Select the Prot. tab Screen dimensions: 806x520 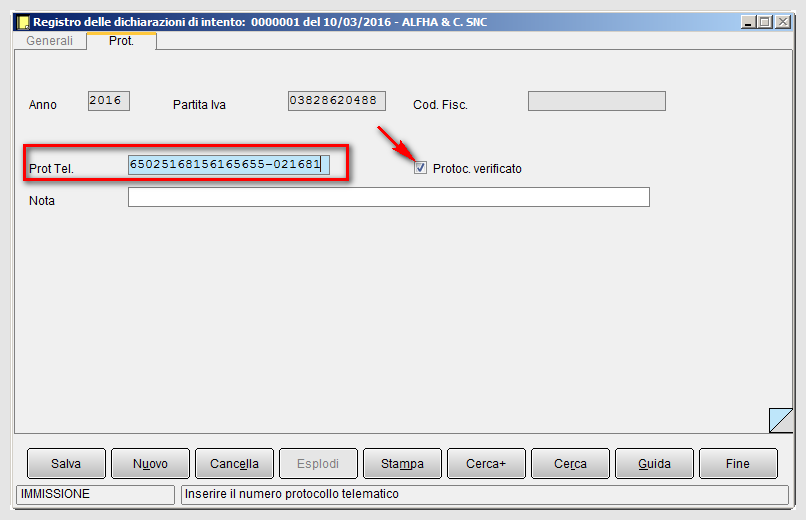tap(121, 41)
